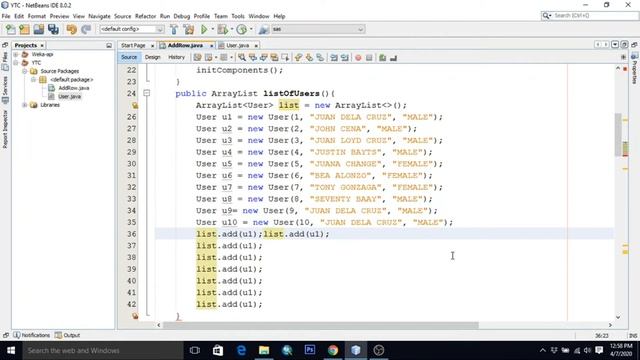Open the Output panel button

[x=68, y=335]
